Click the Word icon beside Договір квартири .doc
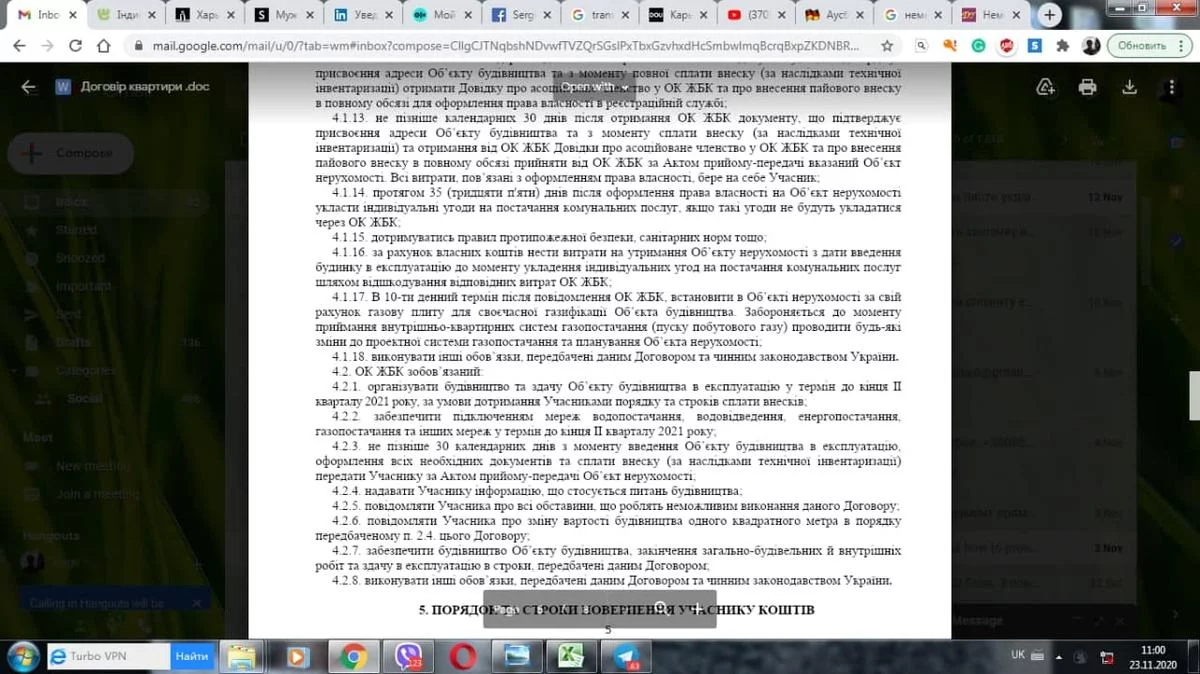1200x674 pixels. coord(63,87)
